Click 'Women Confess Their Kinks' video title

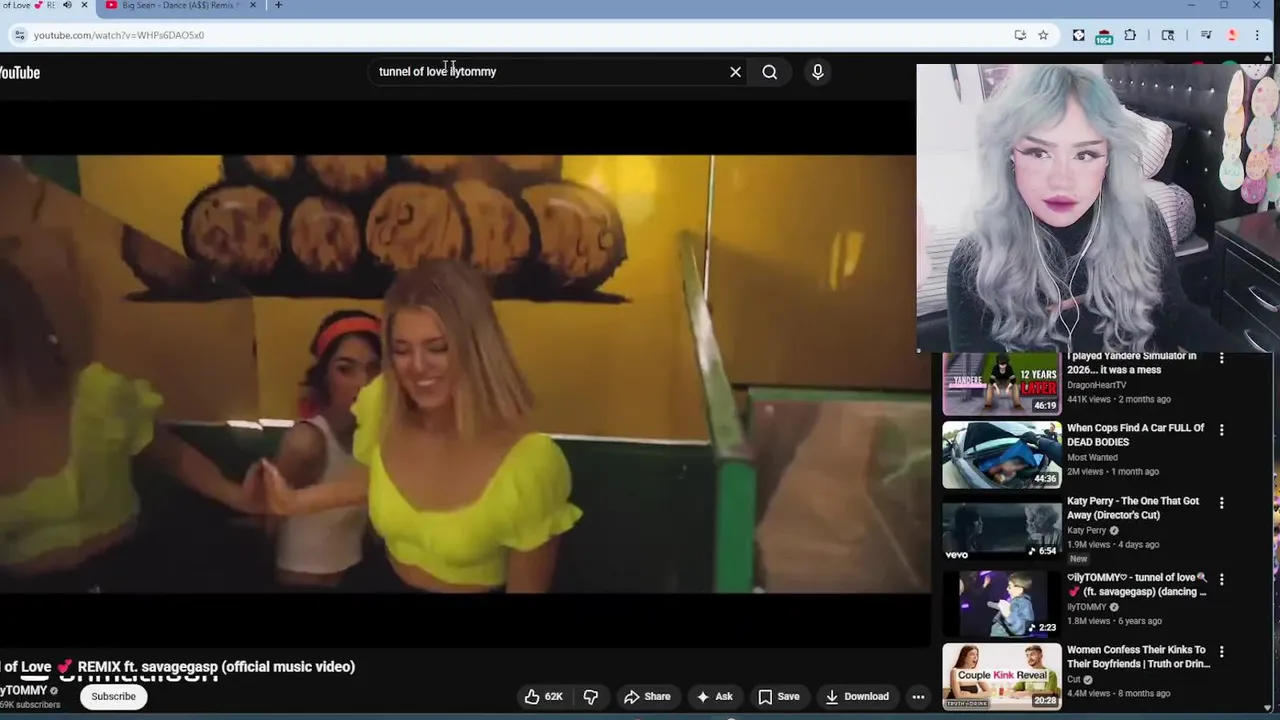1138,657
